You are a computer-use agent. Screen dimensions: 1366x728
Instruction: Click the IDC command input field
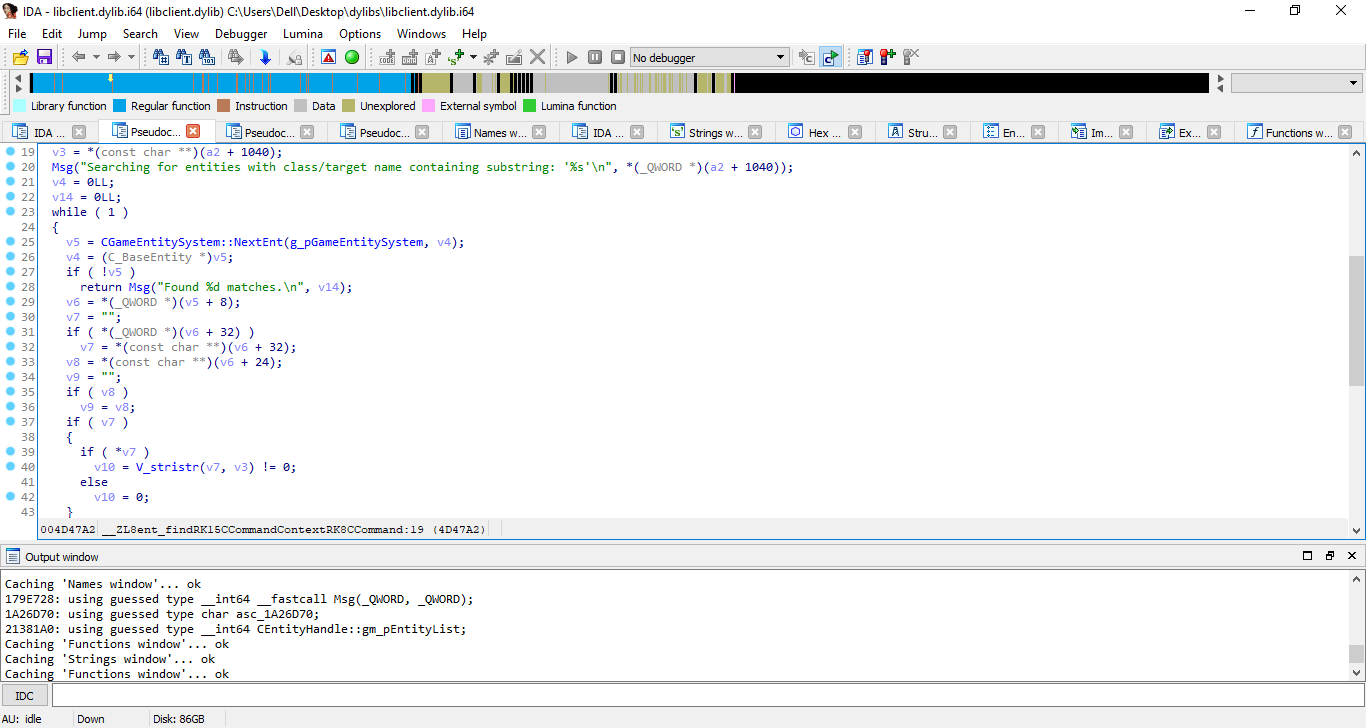707,695
